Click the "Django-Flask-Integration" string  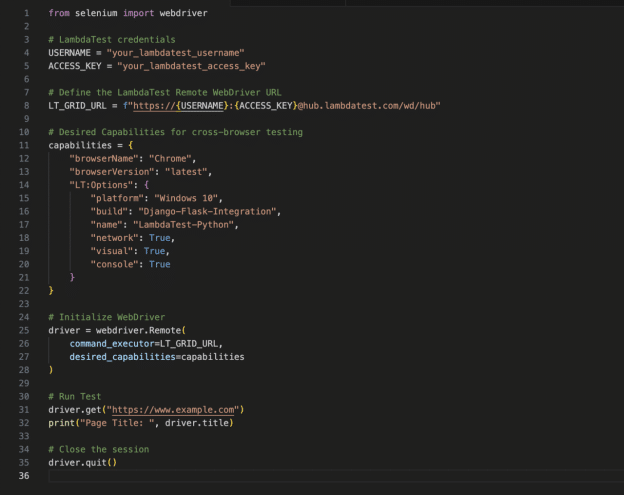pos(207,211)
